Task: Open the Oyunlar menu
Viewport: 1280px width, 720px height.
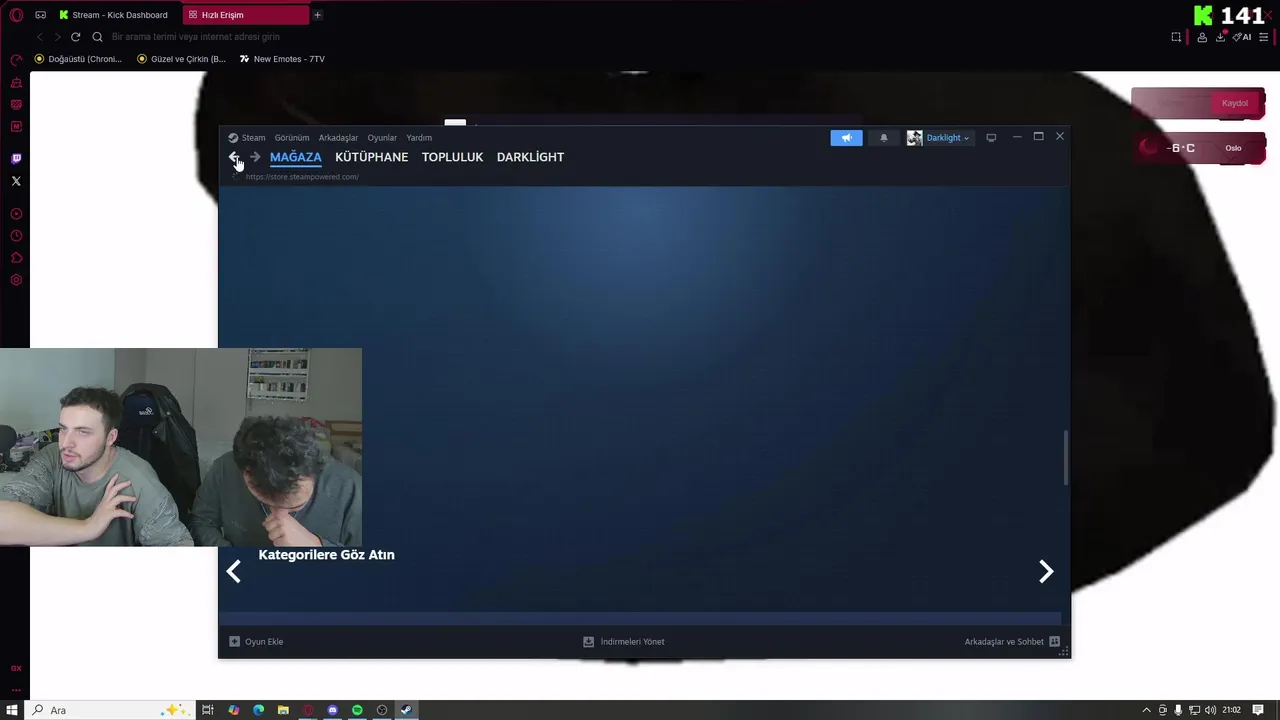Action: [382, 138]
